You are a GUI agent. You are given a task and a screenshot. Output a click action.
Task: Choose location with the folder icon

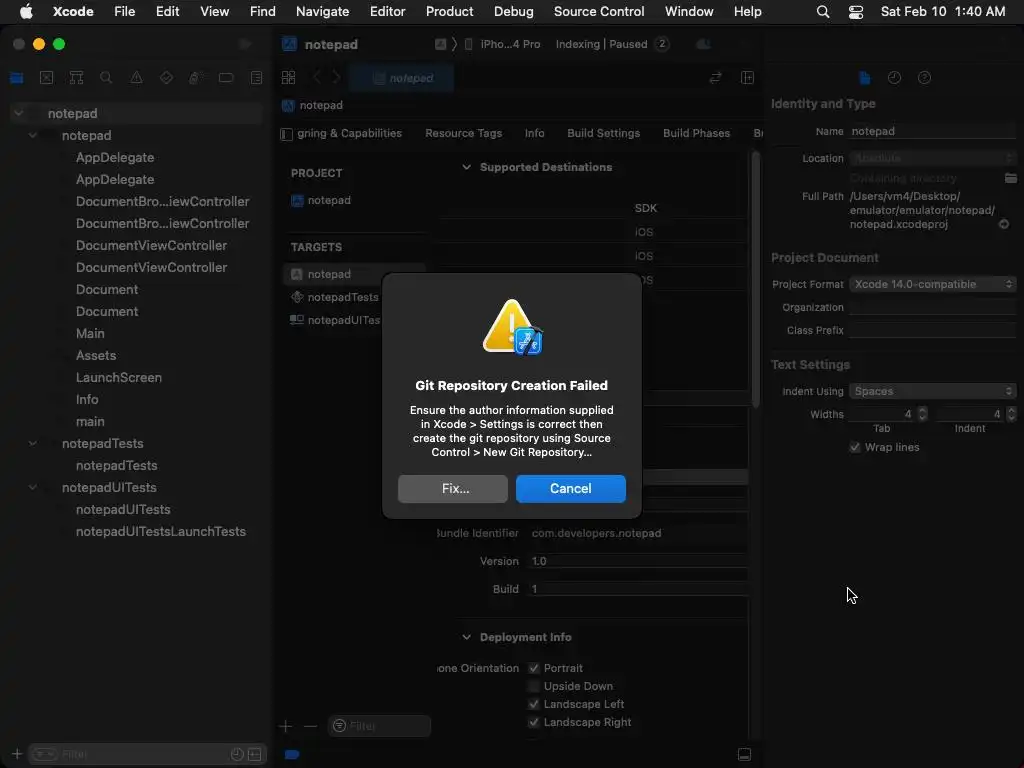tap(1010, 178)
